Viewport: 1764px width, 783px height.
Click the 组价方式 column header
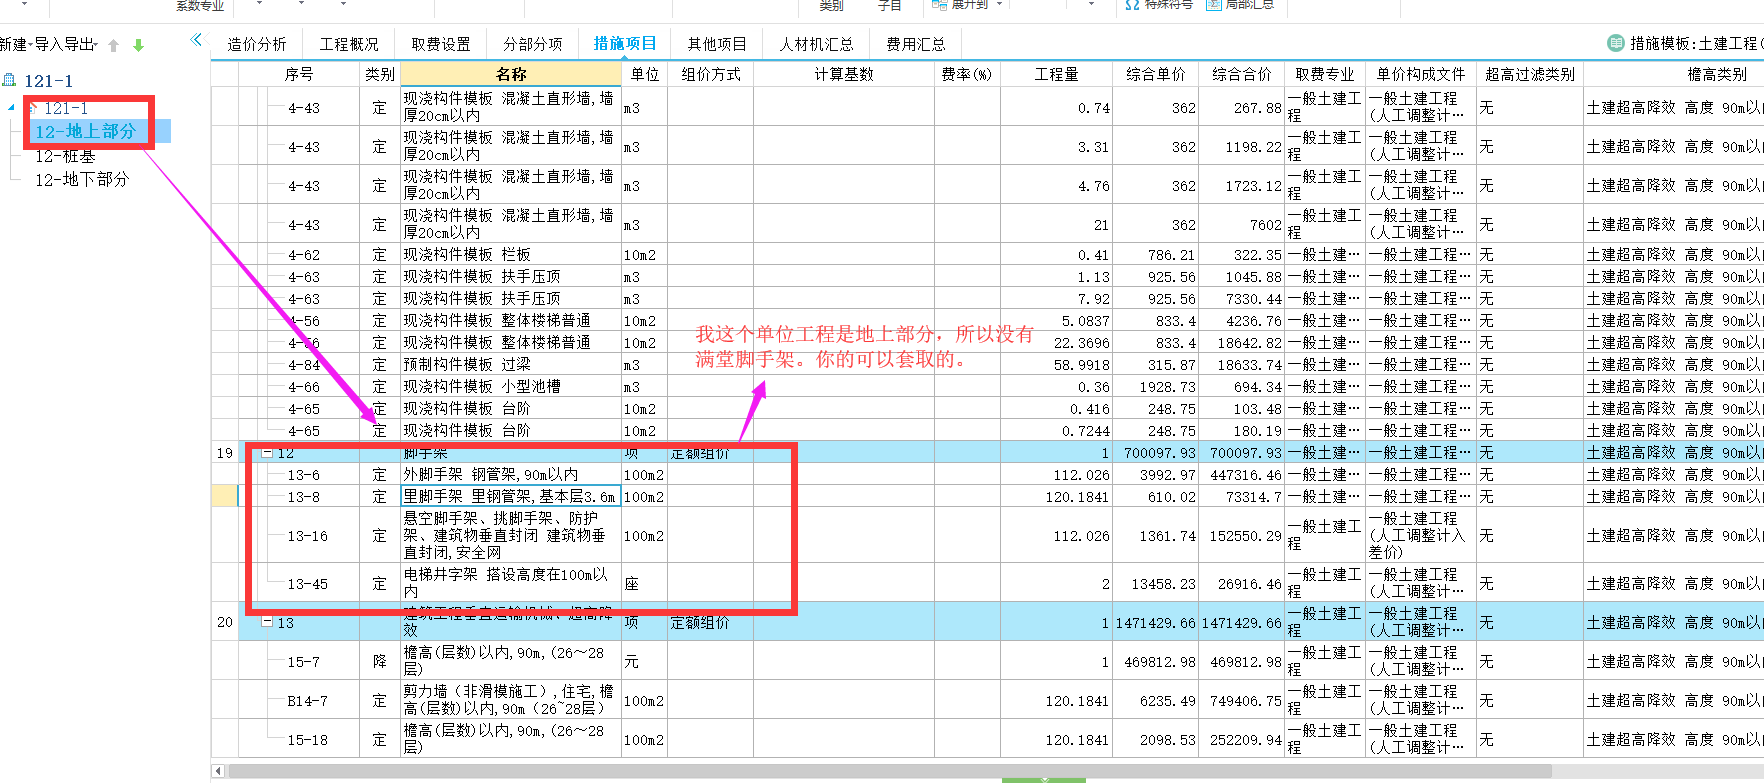click(x=711, y=74)
